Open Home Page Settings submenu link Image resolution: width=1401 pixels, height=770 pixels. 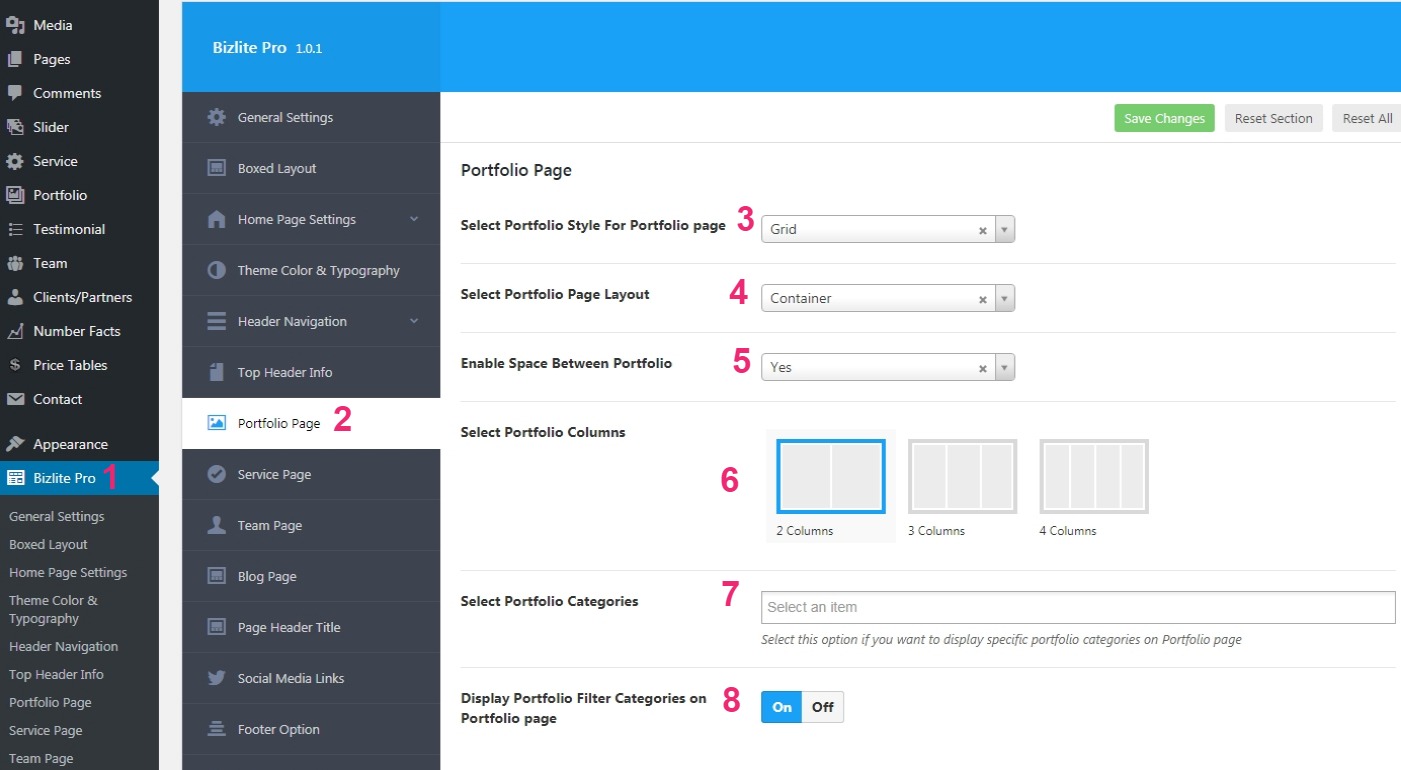[x=68, y=573]
